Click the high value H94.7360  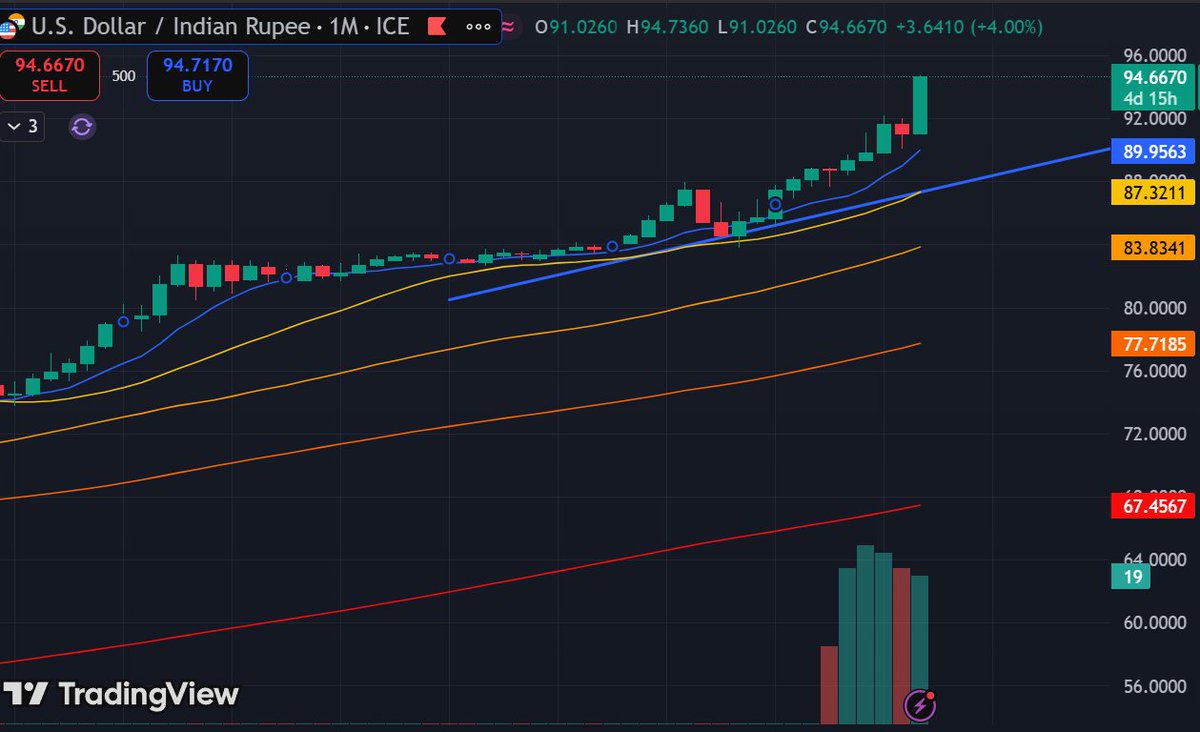point(667,26)
